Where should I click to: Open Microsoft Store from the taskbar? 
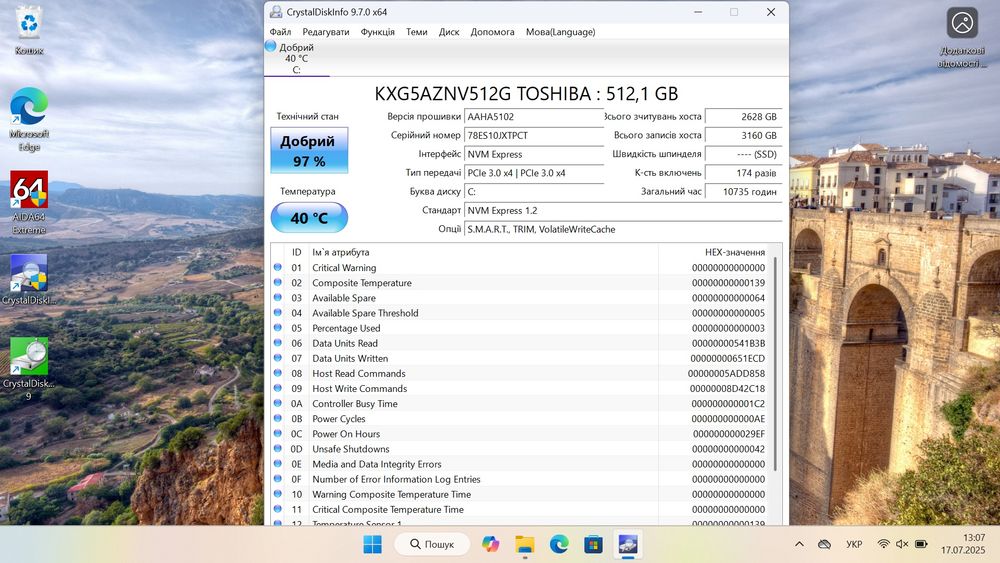593,545
